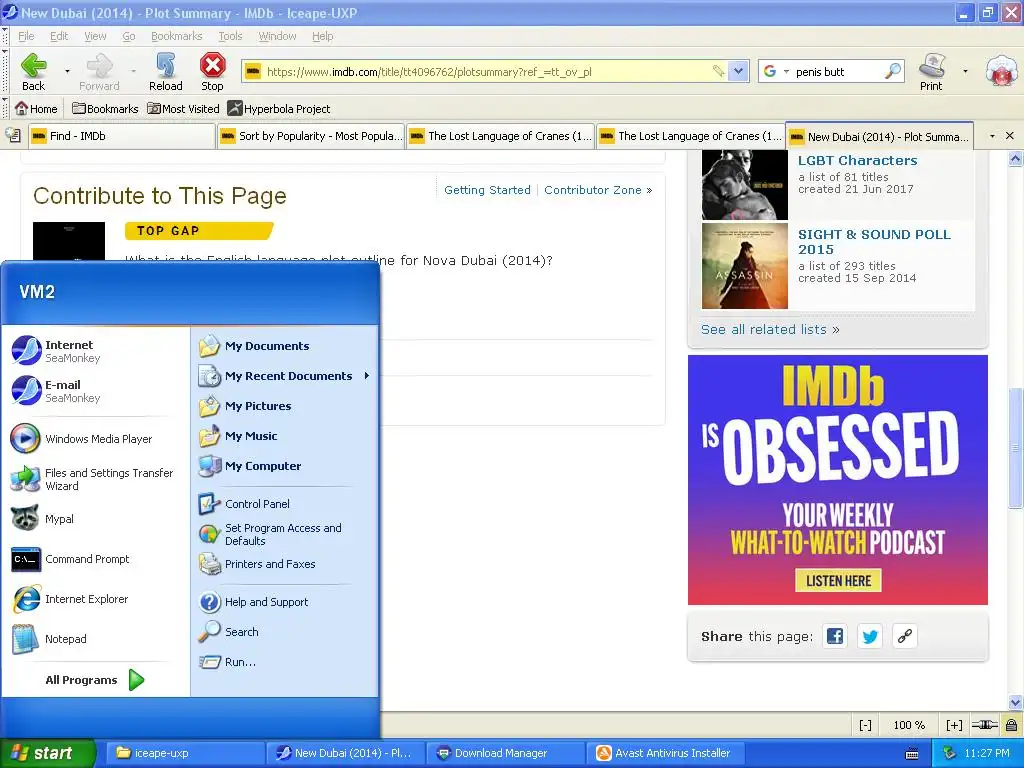Open the Bookmarks toolbar folder
Image resolution: width=1024 pixels, height=768 pixels.
click(105, 109)
